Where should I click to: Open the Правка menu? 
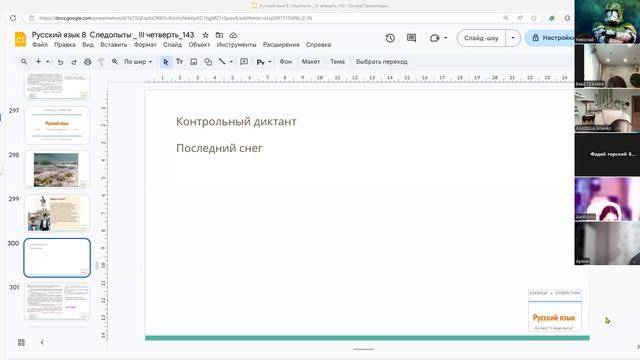tap(65, 44)
